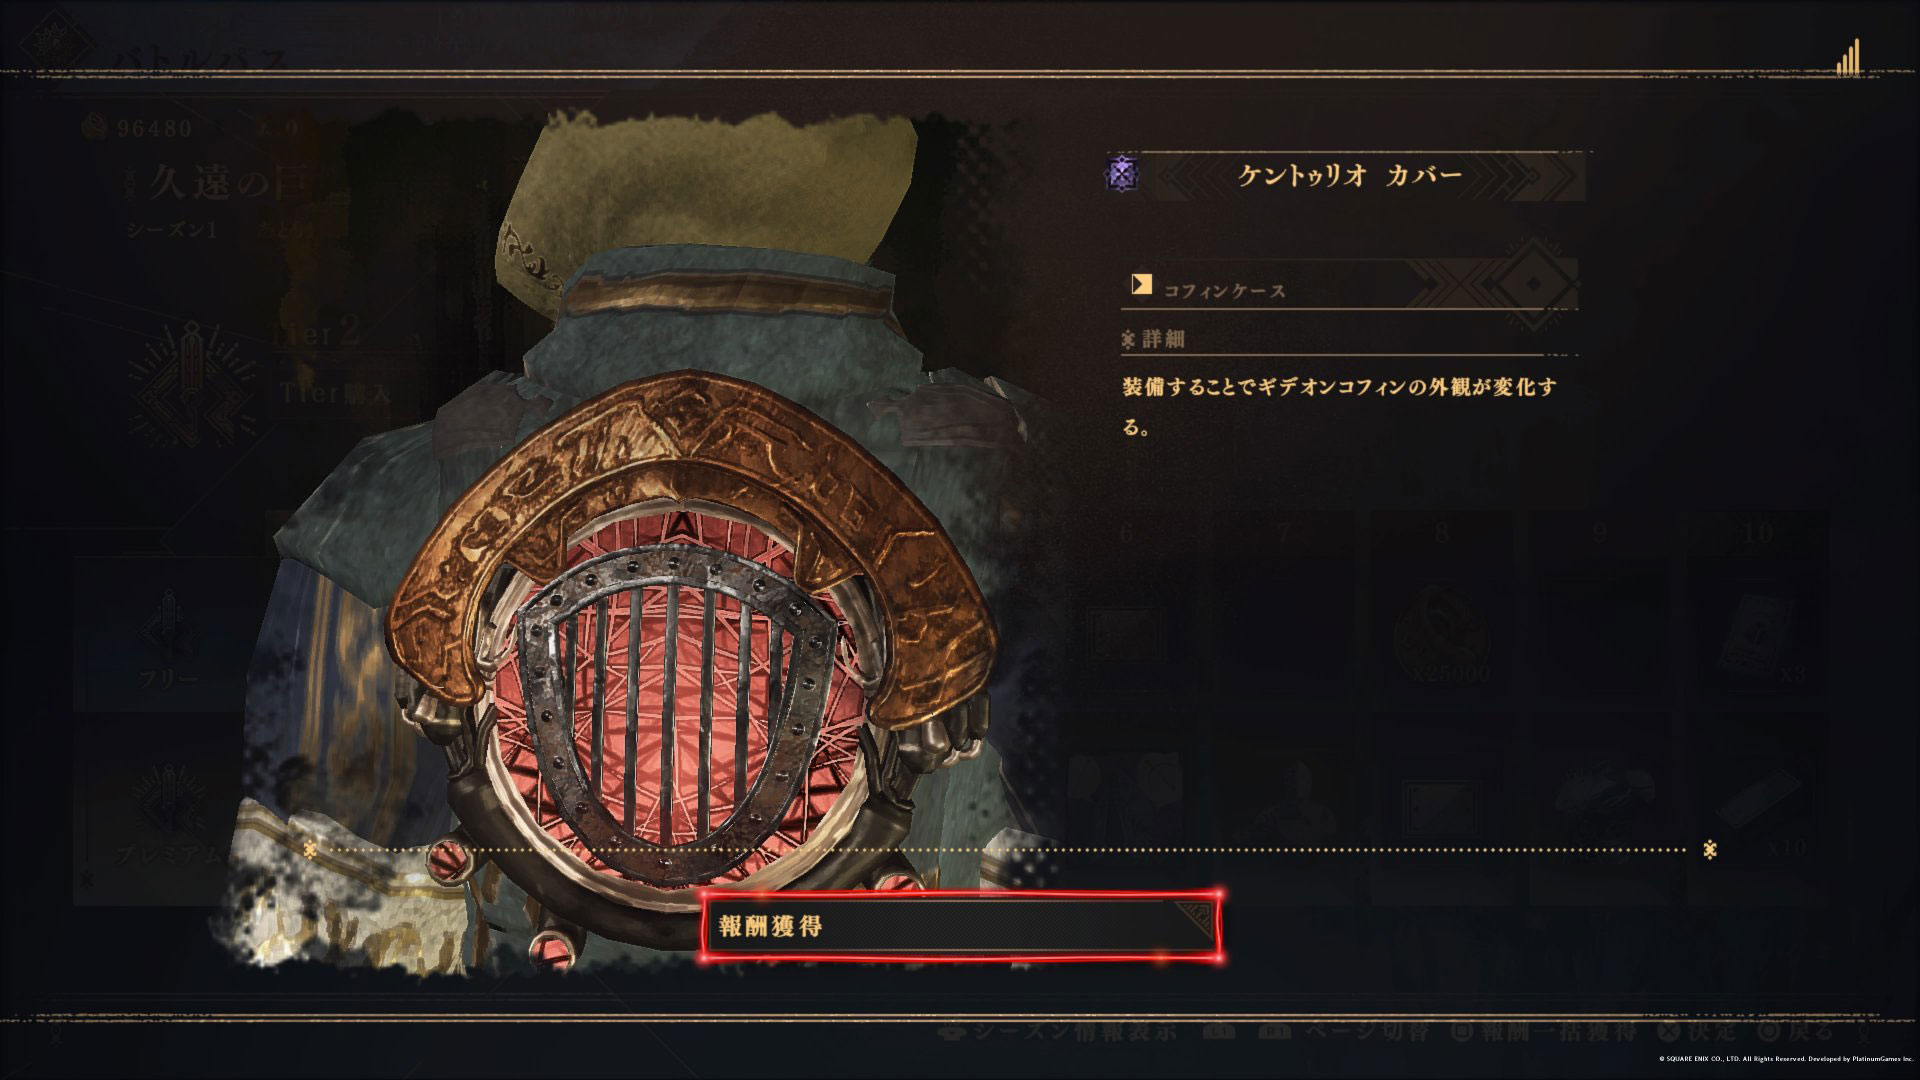Click 報酬一括獲得 claim-all prompt in footer

1546,1031
